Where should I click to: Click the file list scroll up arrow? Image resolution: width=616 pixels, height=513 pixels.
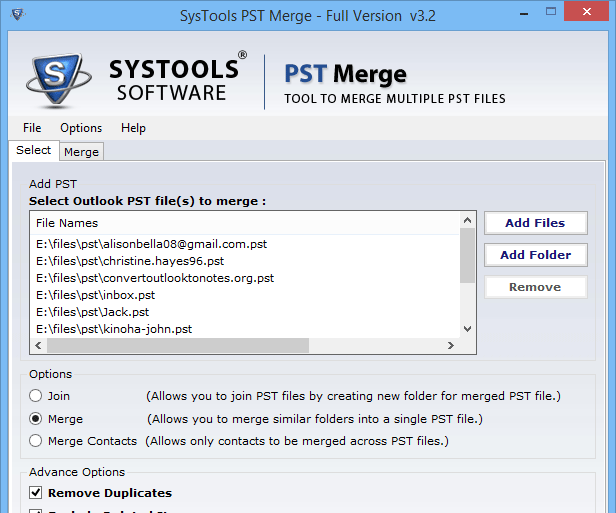tap(467, 220)
